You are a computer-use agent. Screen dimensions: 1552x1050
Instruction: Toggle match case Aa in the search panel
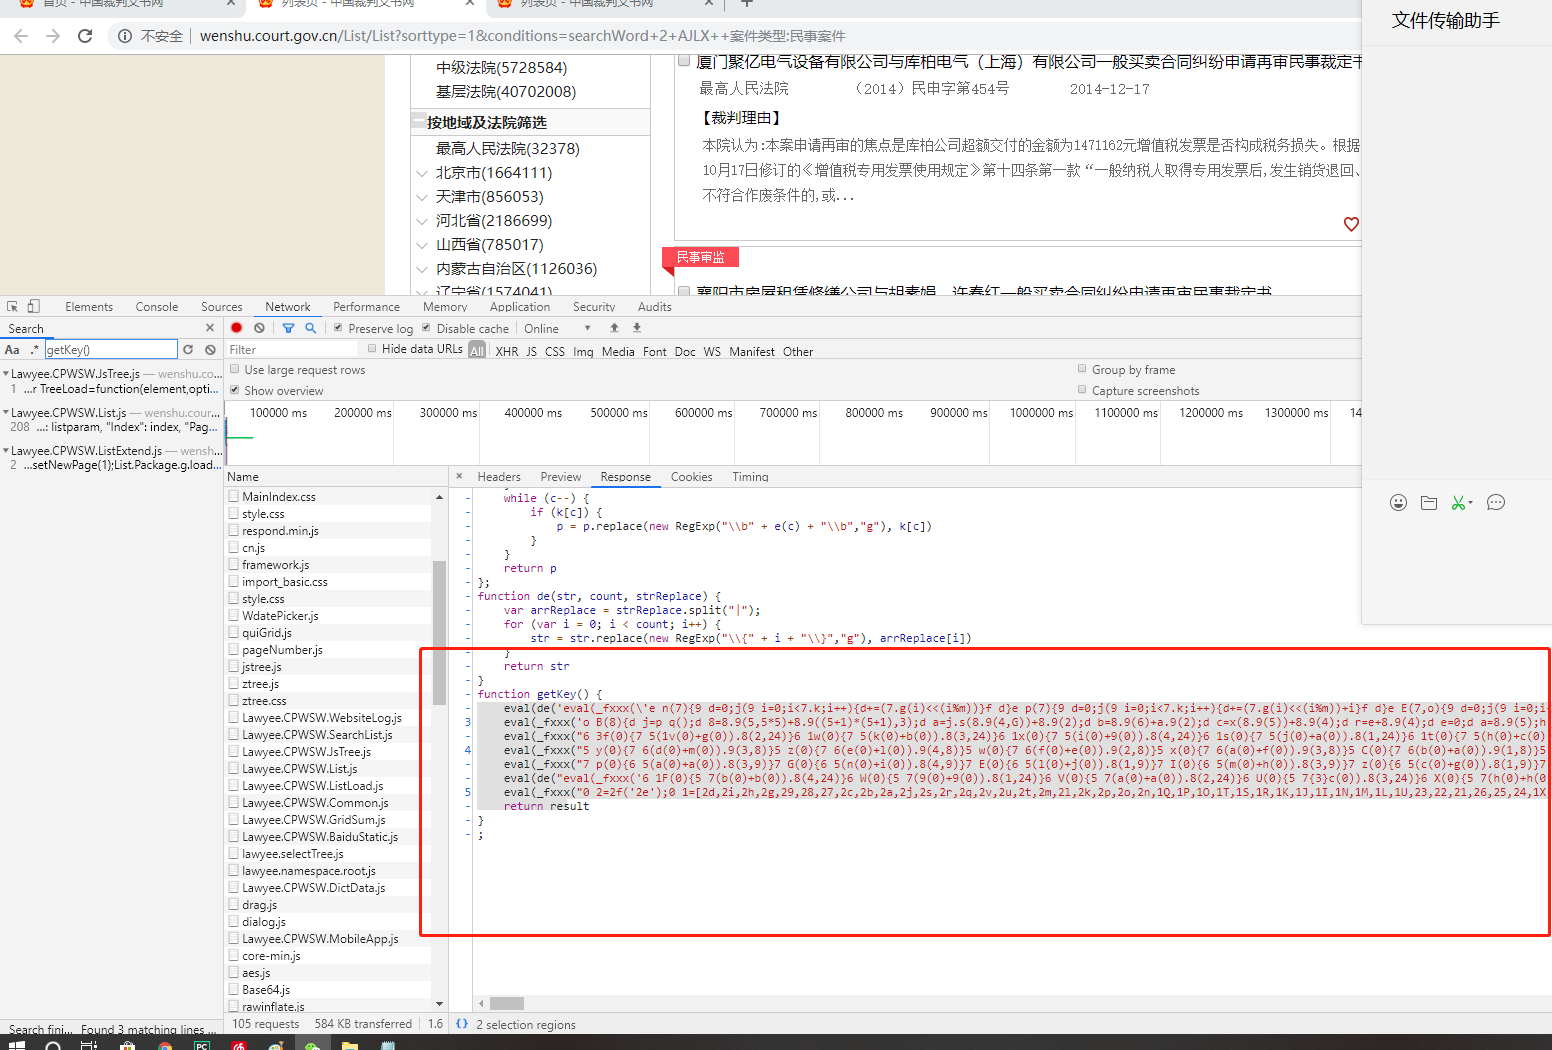[x=12, y=350]
